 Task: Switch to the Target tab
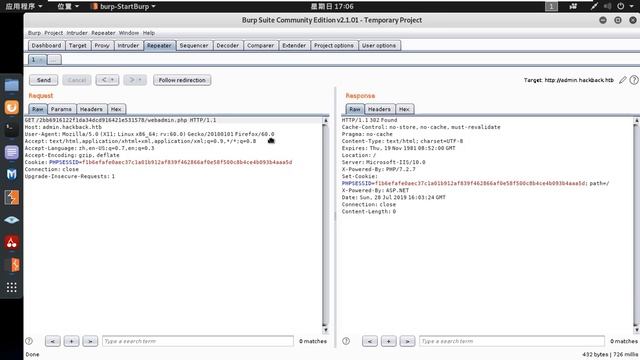78,45
